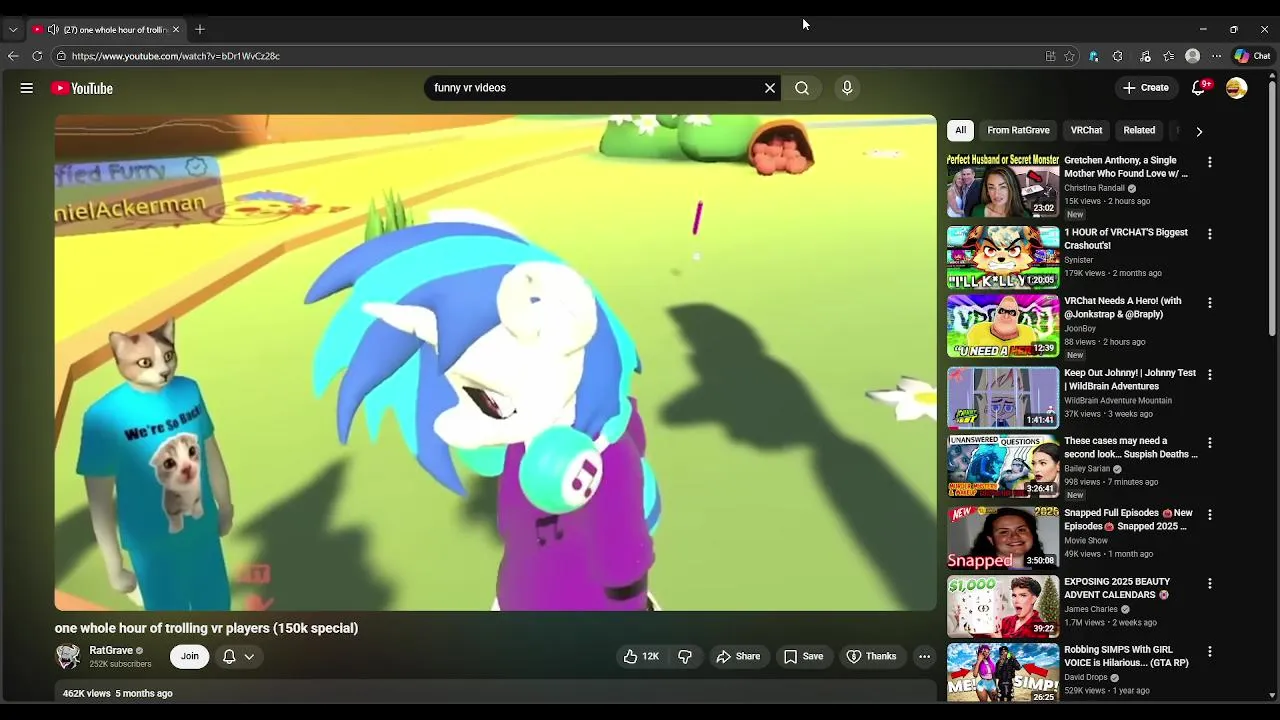Click the browser address bar URL
Viewport: 1280px width, 720px height.
(x=176, y=56)
